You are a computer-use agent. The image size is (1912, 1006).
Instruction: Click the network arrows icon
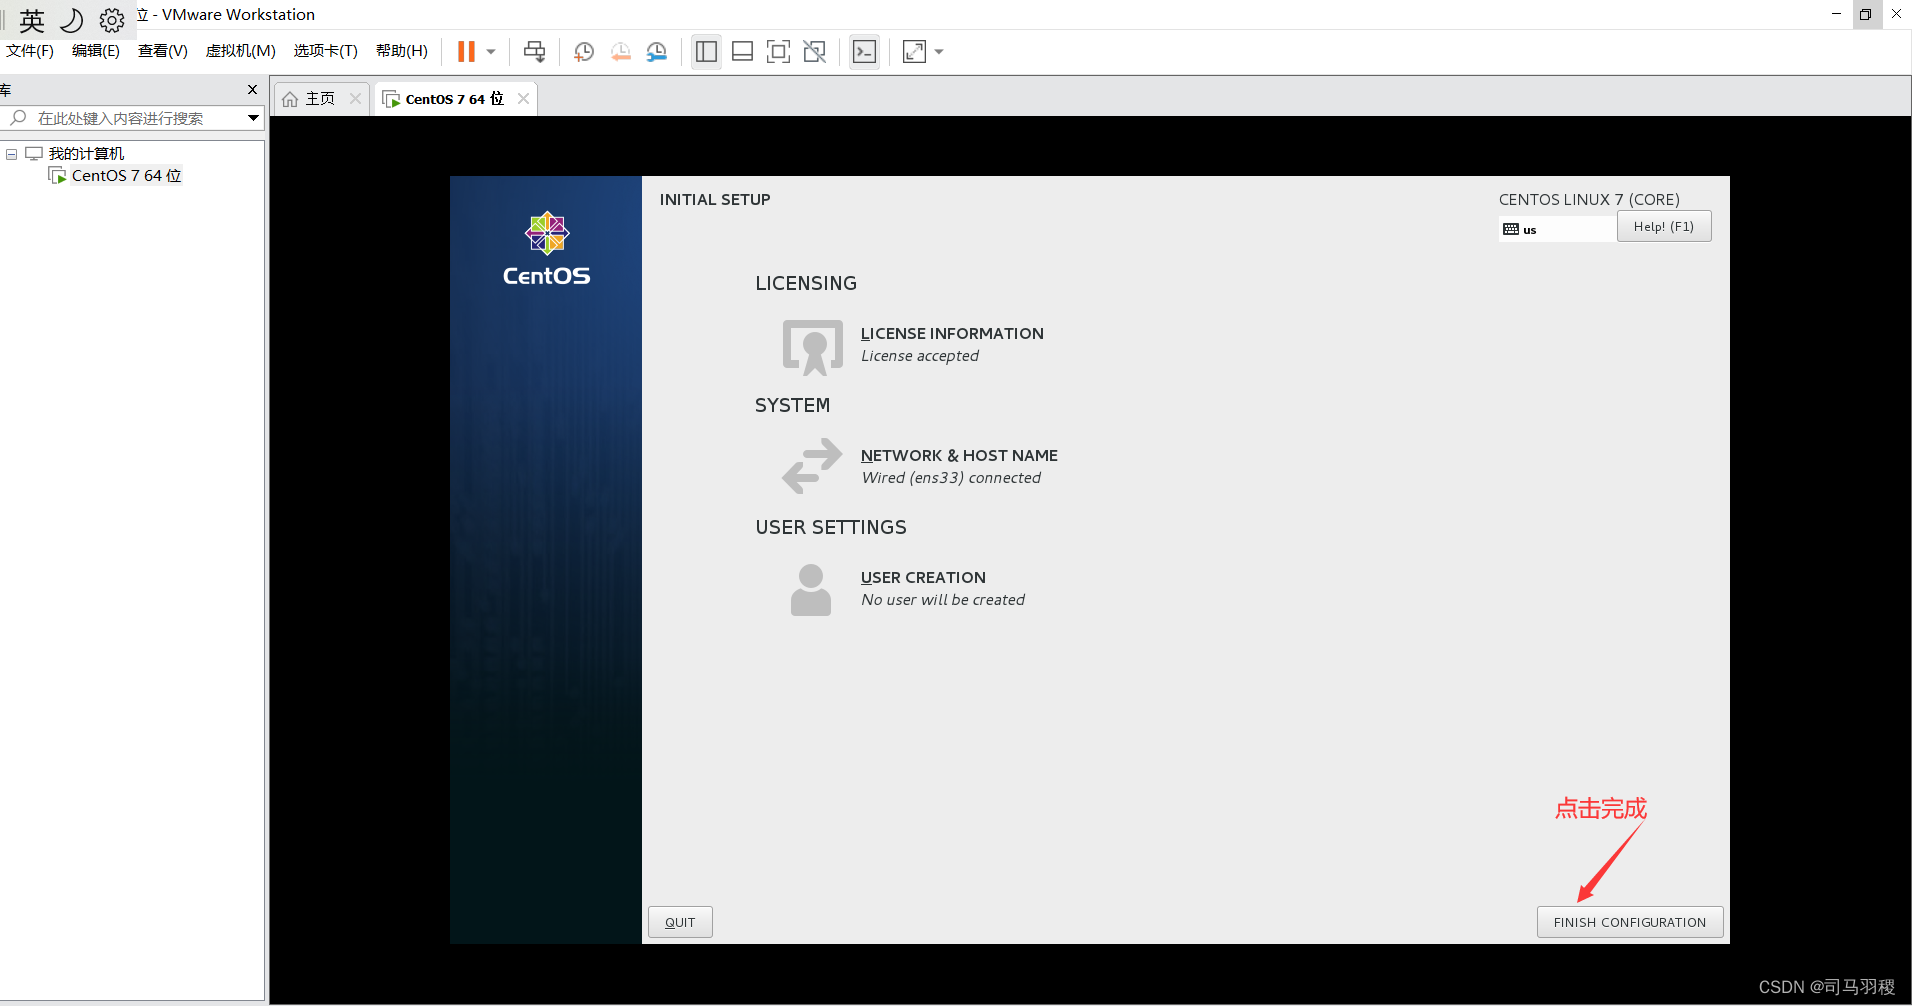coord(812,466)
